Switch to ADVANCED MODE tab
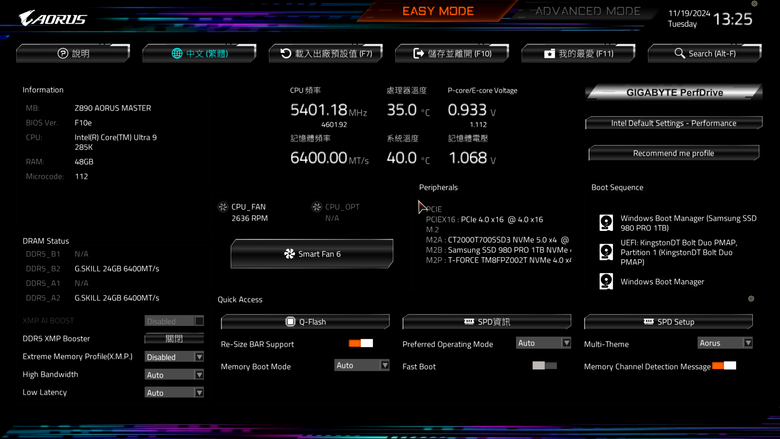780x439 pixels. (x=587, y=11)
